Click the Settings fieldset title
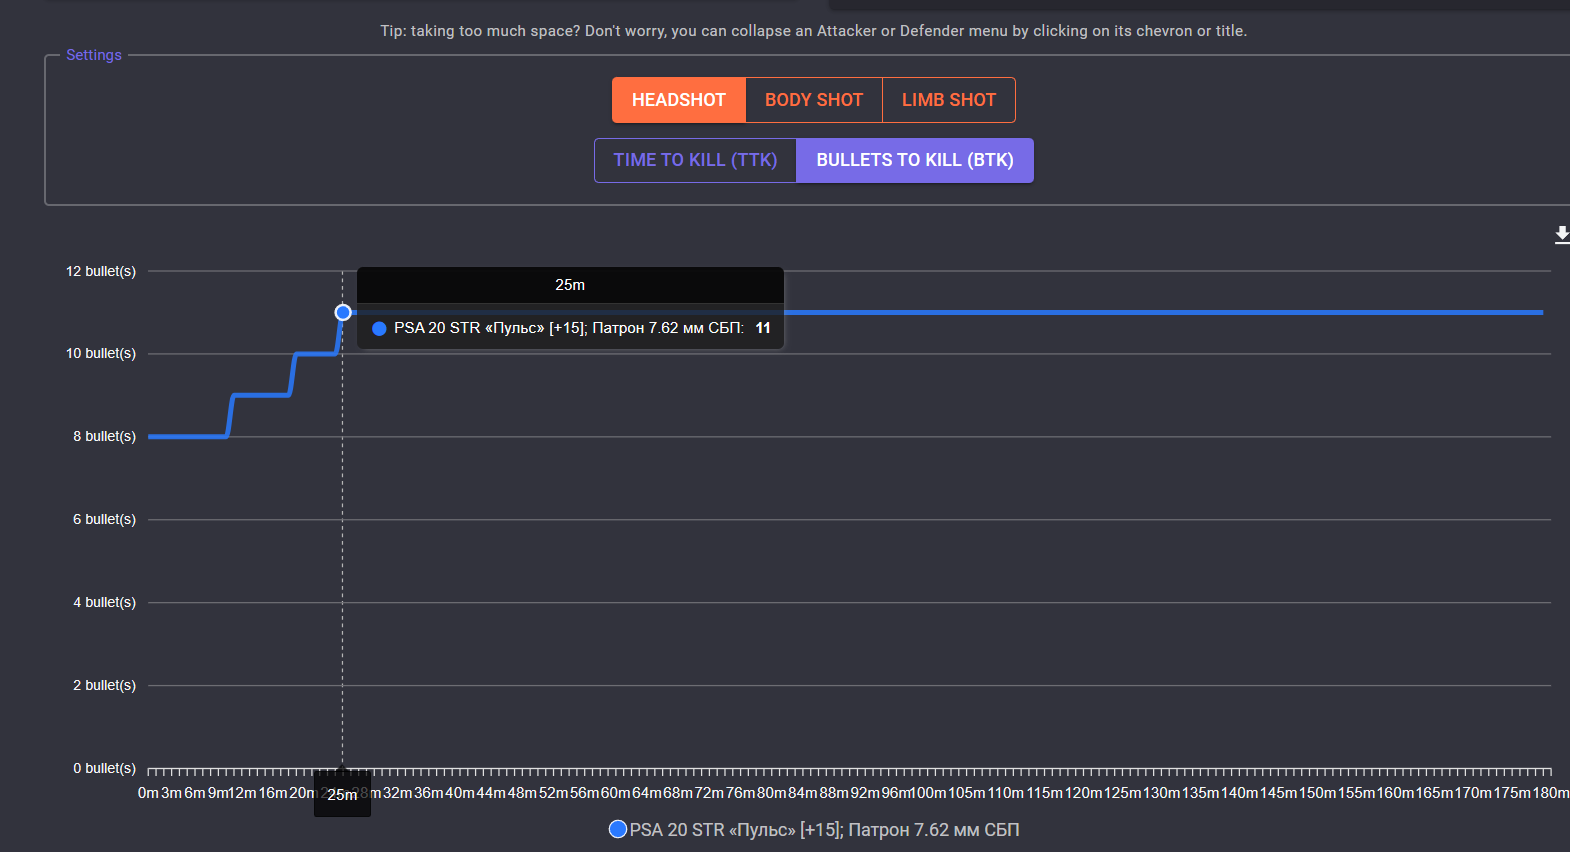This screenshot has height=852, width=1570. (94, 55)
